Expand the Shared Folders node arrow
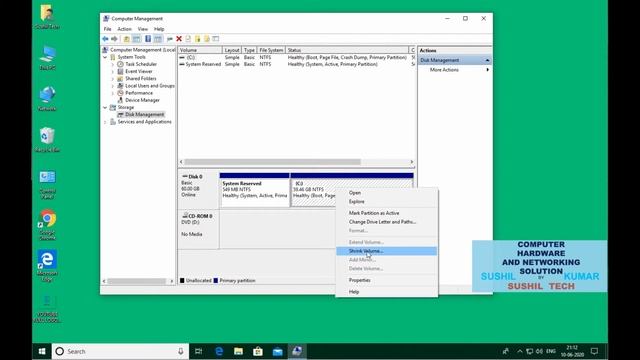 113,78
